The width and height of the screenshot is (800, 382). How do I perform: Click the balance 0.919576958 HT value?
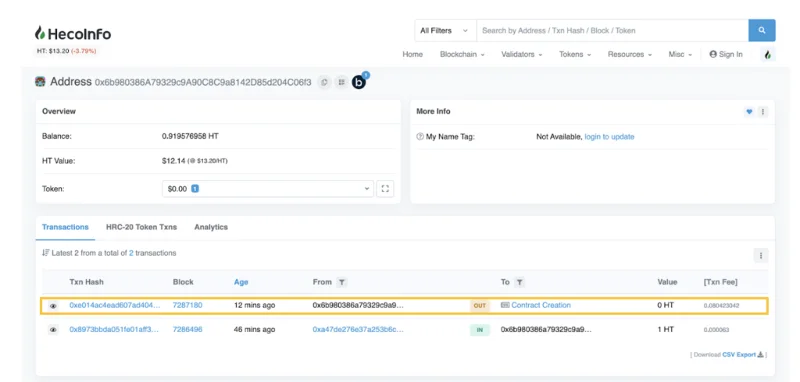190,137
